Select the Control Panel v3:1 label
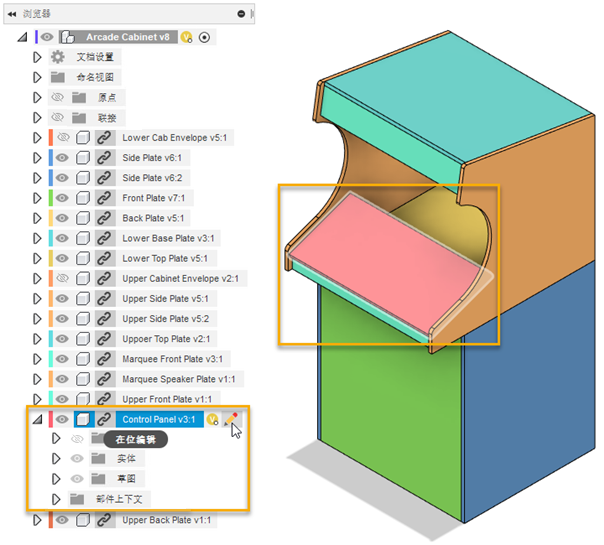Image resolution: width=604 pixels, height=545 pixels. (159, 419)
